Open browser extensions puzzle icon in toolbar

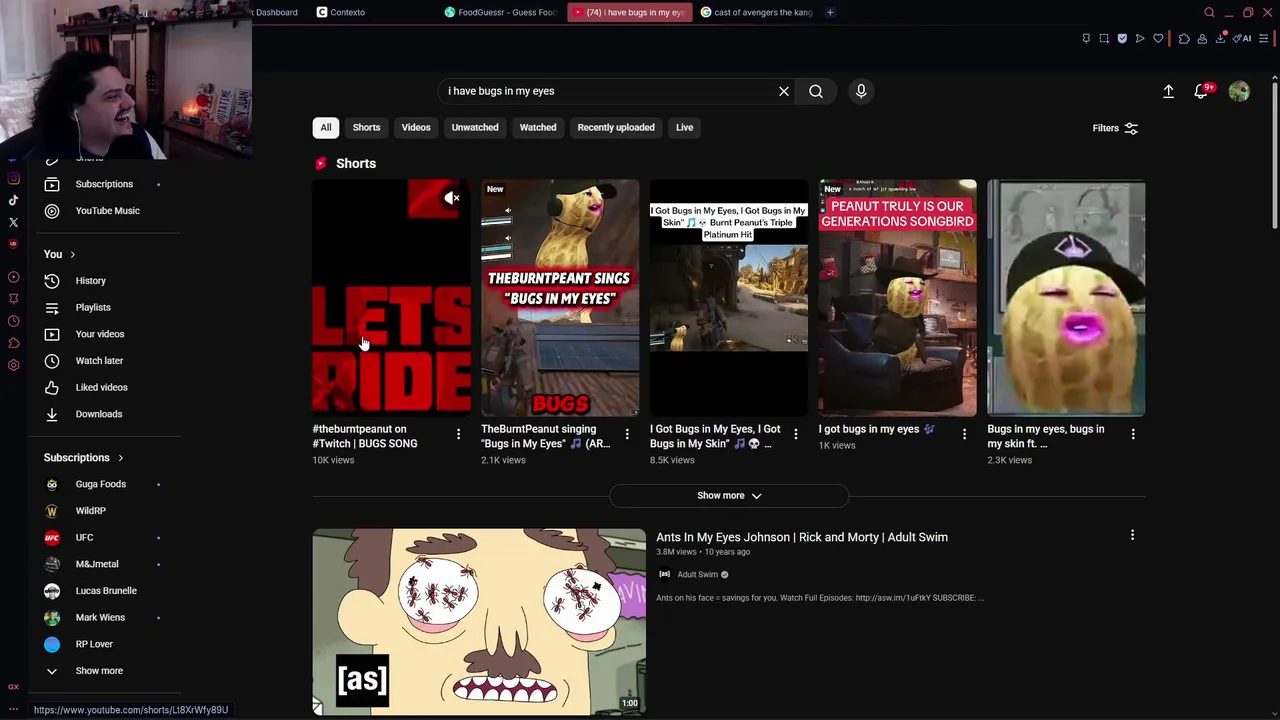(x=1184, y=38)
